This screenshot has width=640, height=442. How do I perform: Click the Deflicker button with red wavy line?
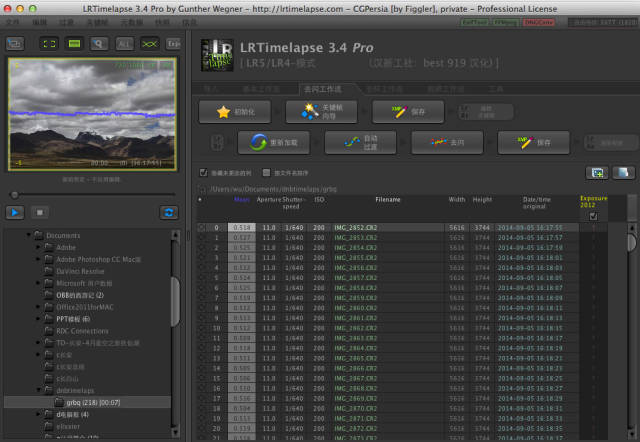[447, 142]
